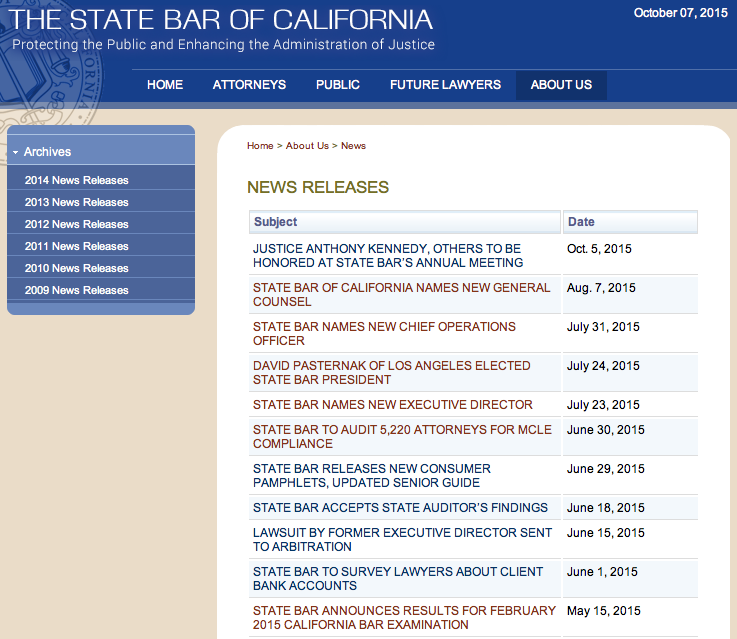Click the NEWS RELEASES page heading
This screenshot has width=737, height=639.
318,187
